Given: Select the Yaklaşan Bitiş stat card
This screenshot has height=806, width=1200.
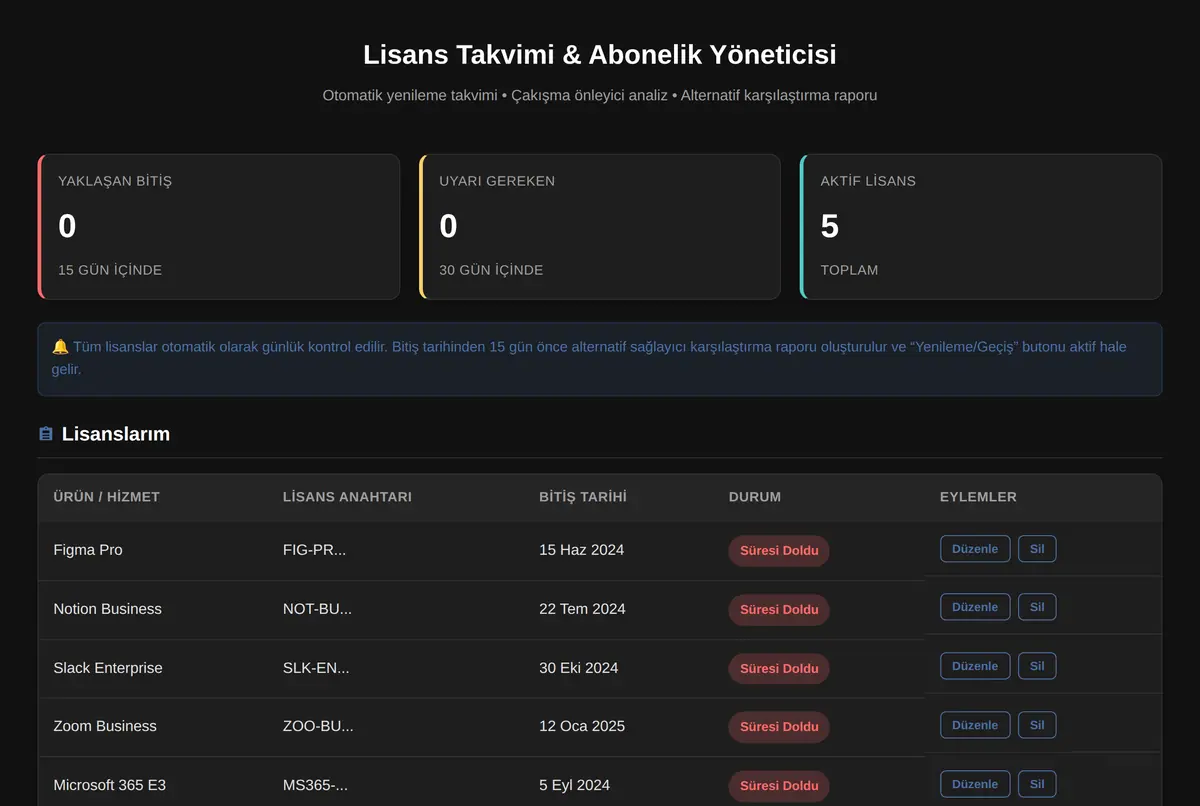Looking at the screenshot, I should (x=219, y=227).
